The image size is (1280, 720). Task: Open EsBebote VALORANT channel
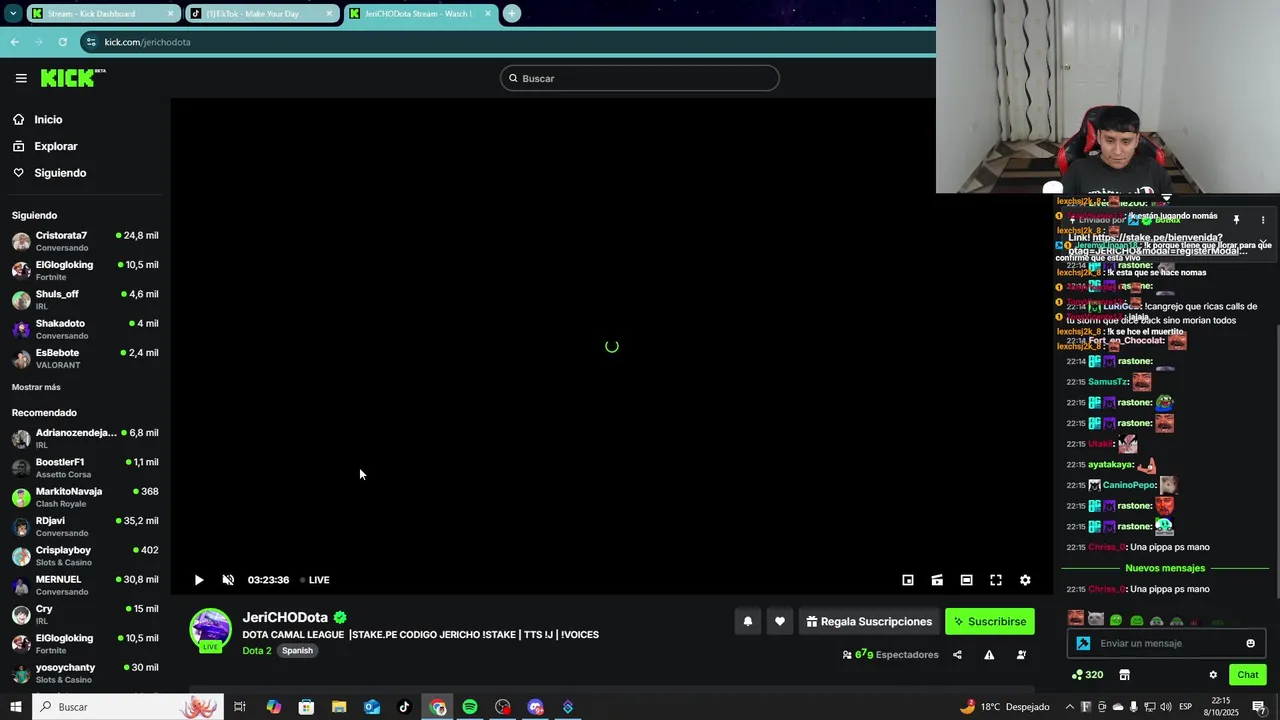(x=85, y=358)
